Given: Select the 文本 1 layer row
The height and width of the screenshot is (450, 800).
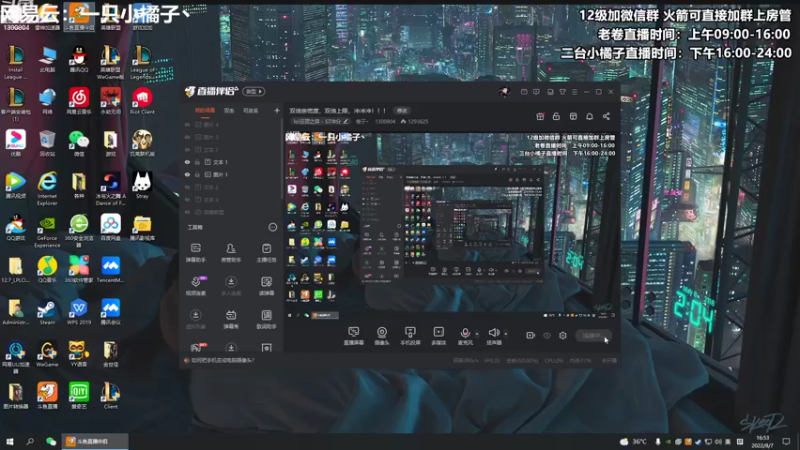Looking at the screenshot, I should 231,162.
